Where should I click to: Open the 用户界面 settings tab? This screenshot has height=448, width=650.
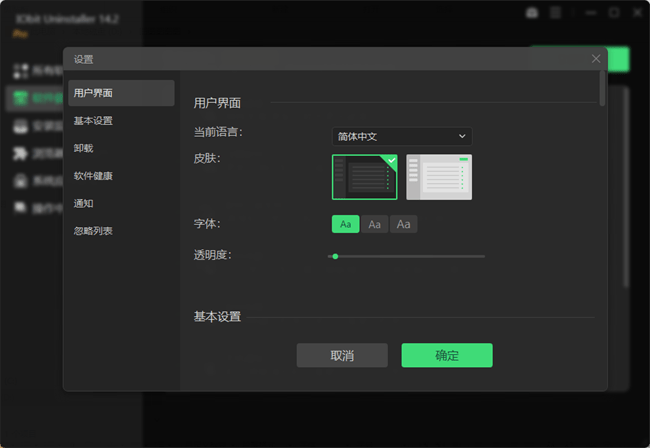coord(121,93)
